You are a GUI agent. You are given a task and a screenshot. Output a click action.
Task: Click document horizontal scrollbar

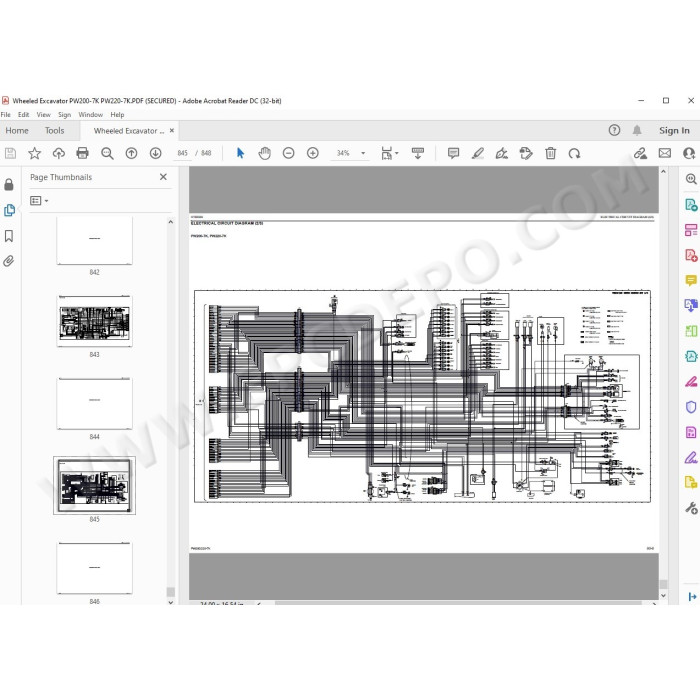[x=458, y=603]
